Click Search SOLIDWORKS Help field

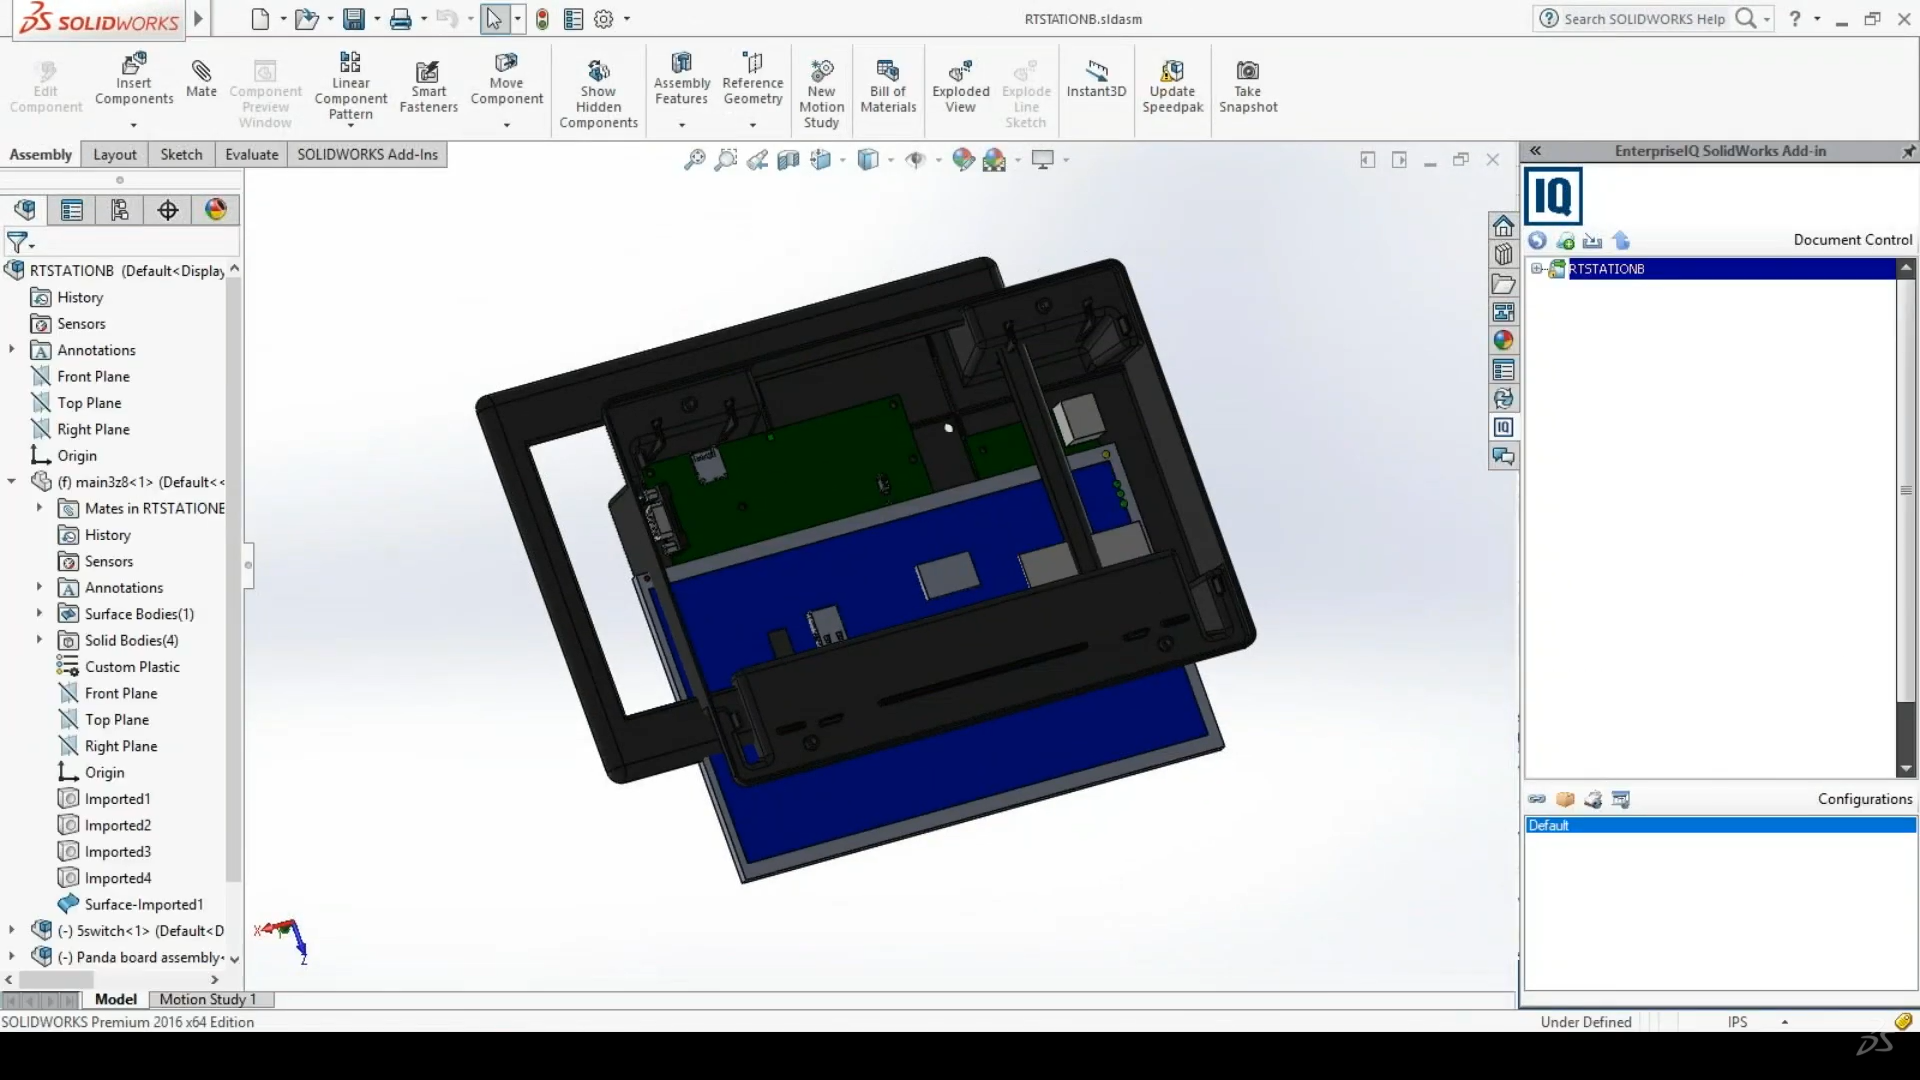click(x=1645, y=19)
